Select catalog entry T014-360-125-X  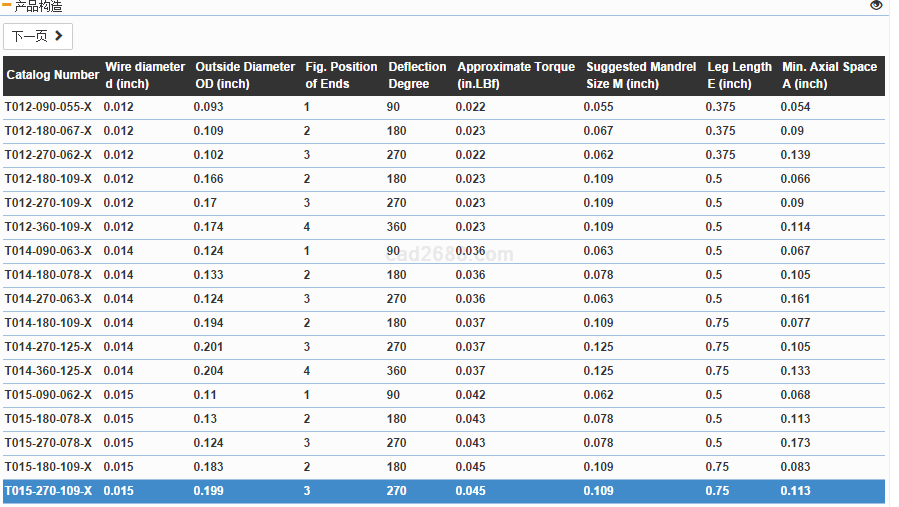pyautogui.click(x=48, y=371)
